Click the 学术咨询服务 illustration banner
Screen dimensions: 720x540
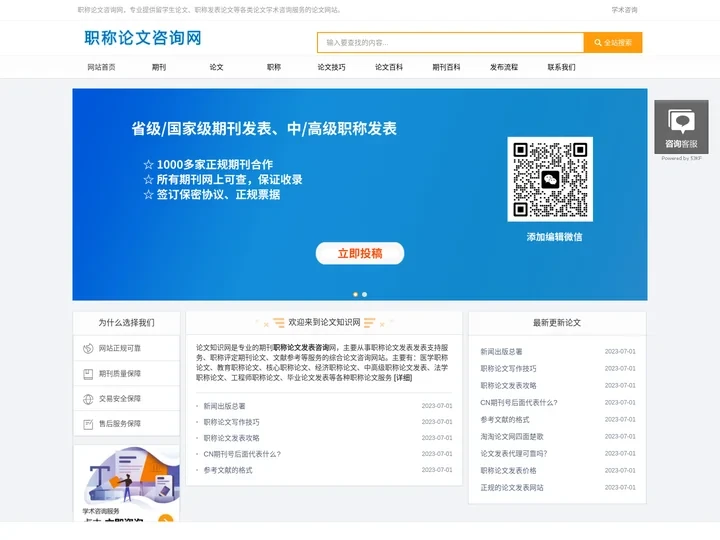tap(127, 484)
